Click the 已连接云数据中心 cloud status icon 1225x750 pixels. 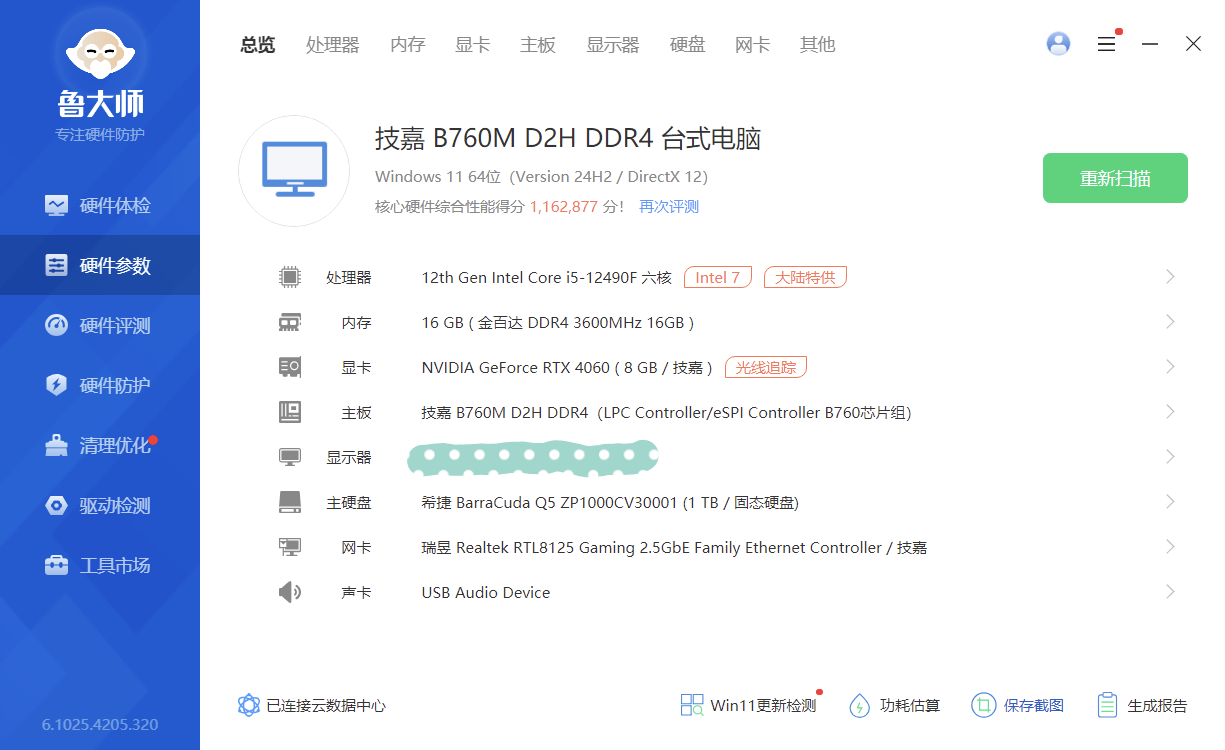pos(249,705)
